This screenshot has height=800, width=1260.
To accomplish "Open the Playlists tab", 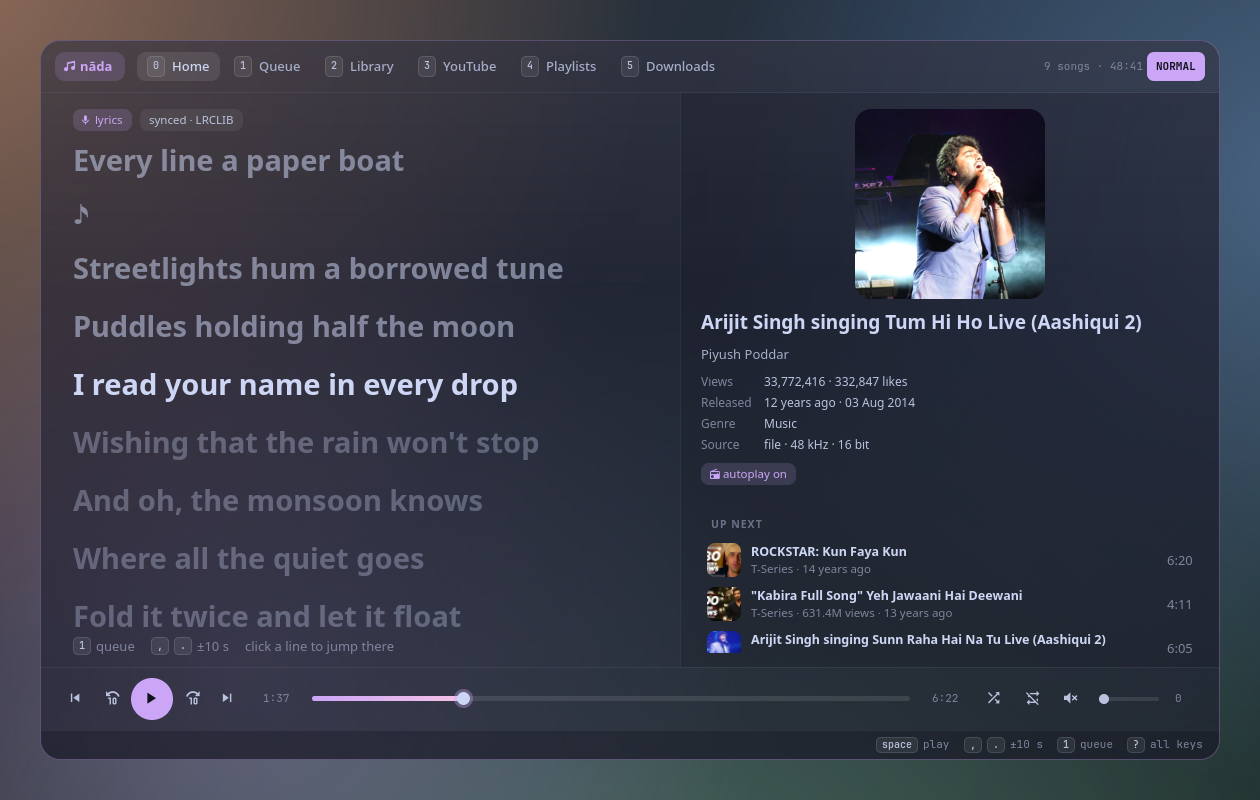I will pos(558,66).
